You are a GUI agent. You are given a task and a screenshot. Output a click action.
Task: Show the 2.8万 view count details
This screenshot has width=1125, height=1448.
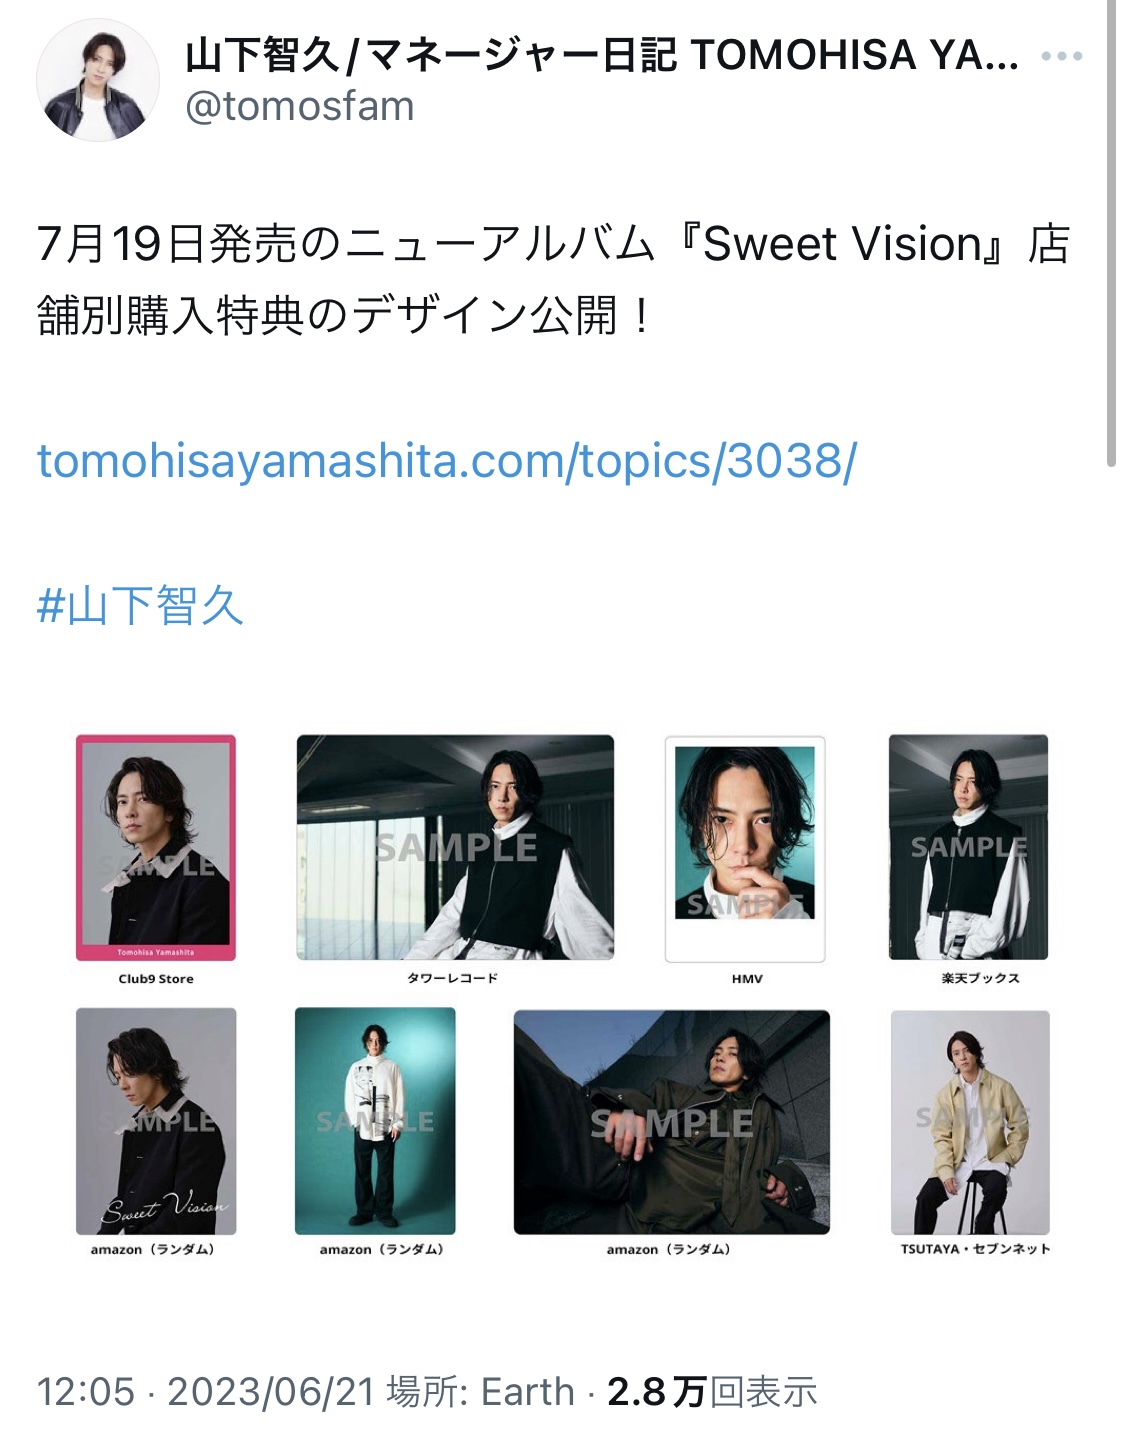point(712,1391)
